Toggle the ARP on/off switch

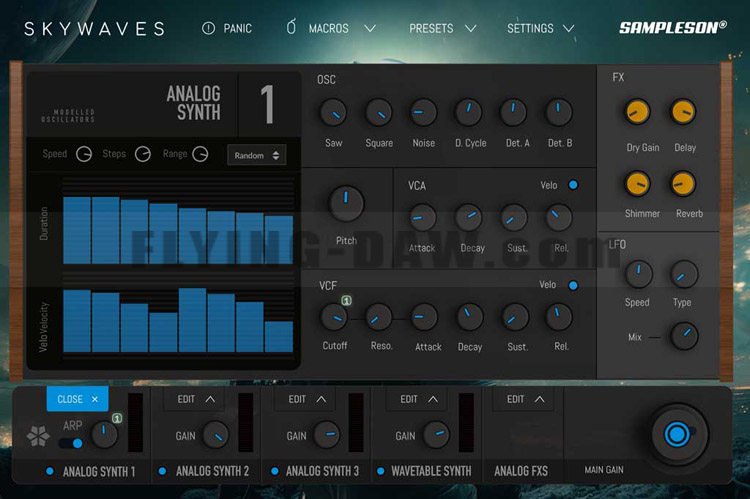coord(70,443)
